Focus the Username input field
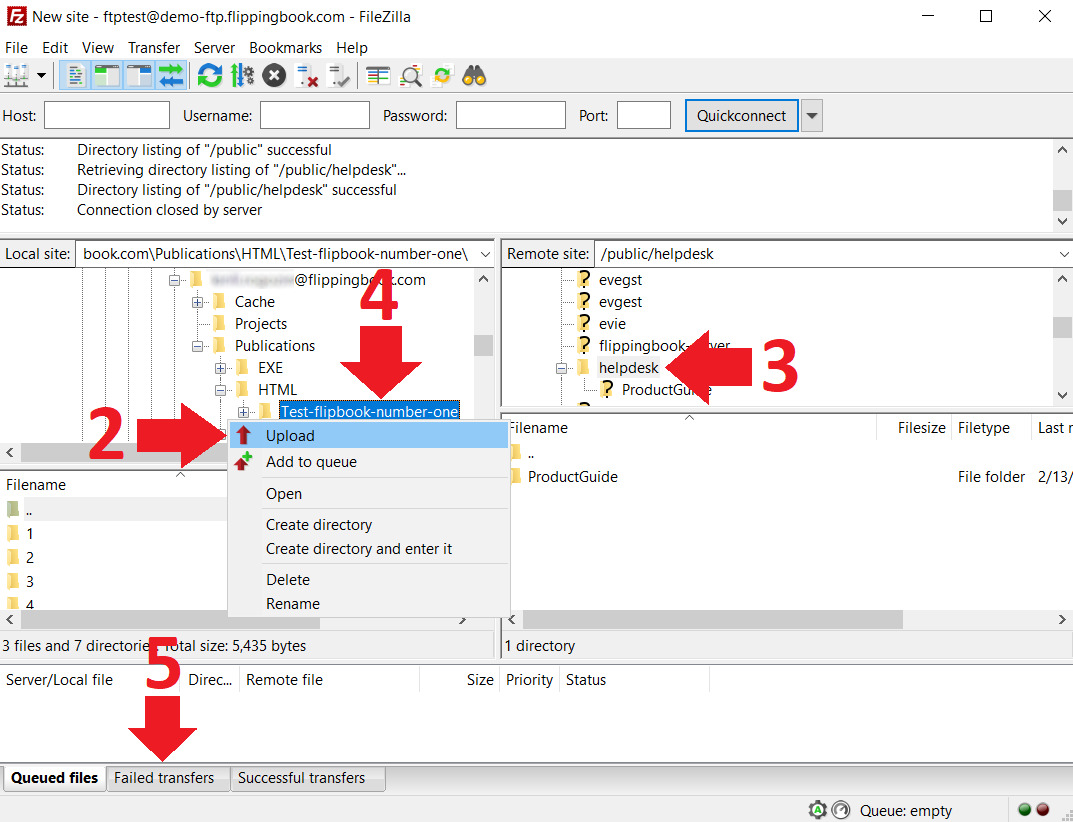The width and height of the screenshot is (1073, 822). click(315, 116)
